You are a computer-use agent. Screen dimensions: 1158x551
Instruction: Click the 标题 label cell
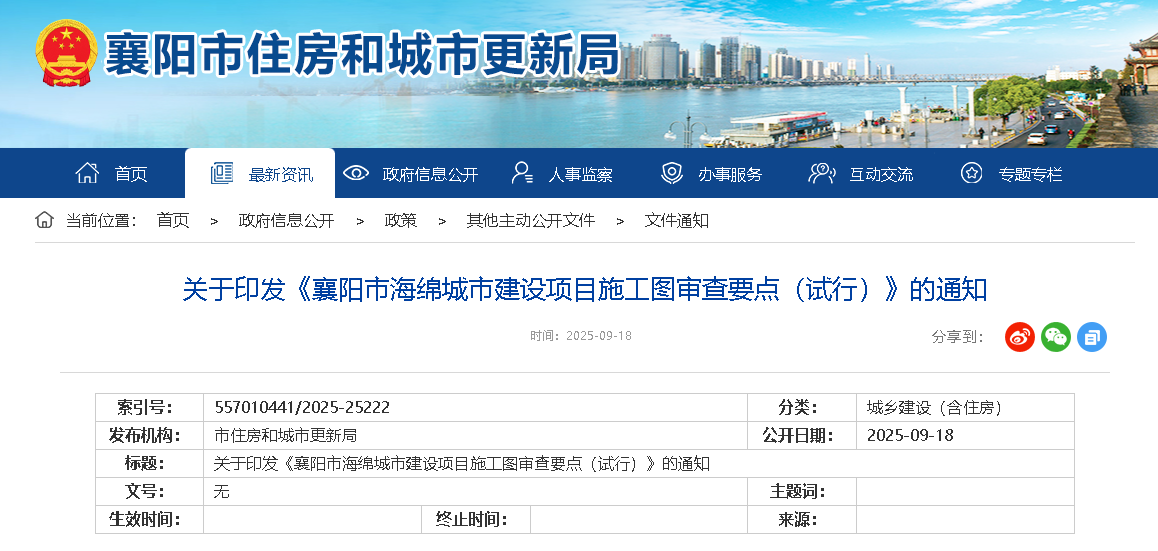(150, 464)
